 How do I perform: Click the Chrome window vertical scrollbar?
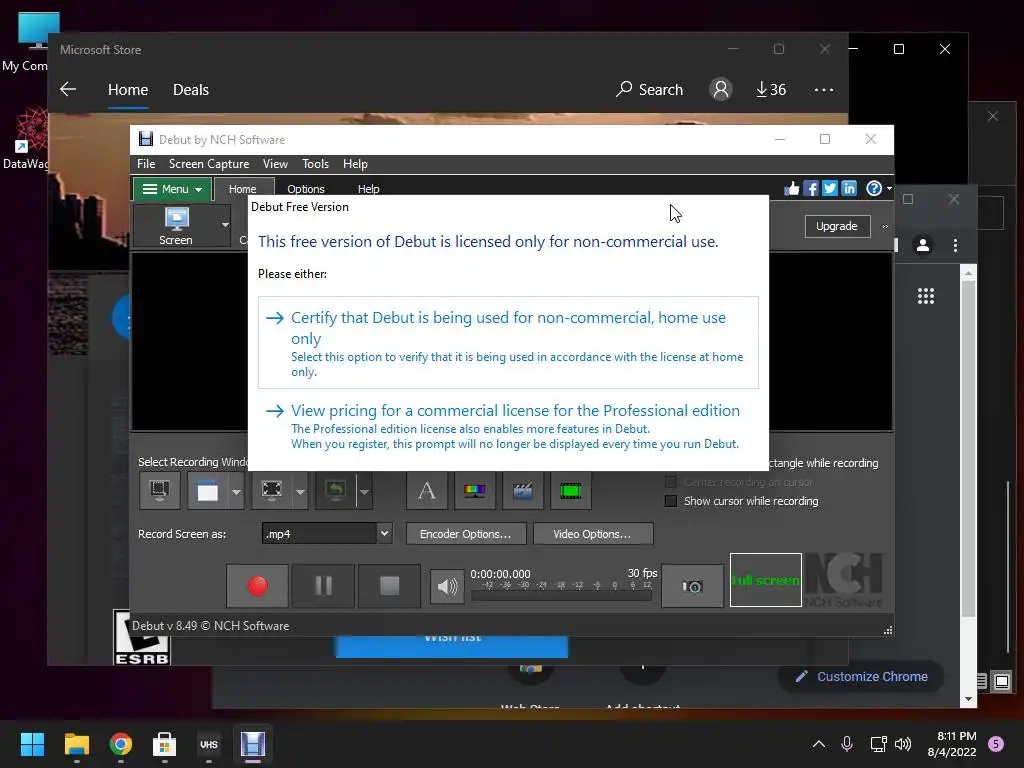point(968,447)
